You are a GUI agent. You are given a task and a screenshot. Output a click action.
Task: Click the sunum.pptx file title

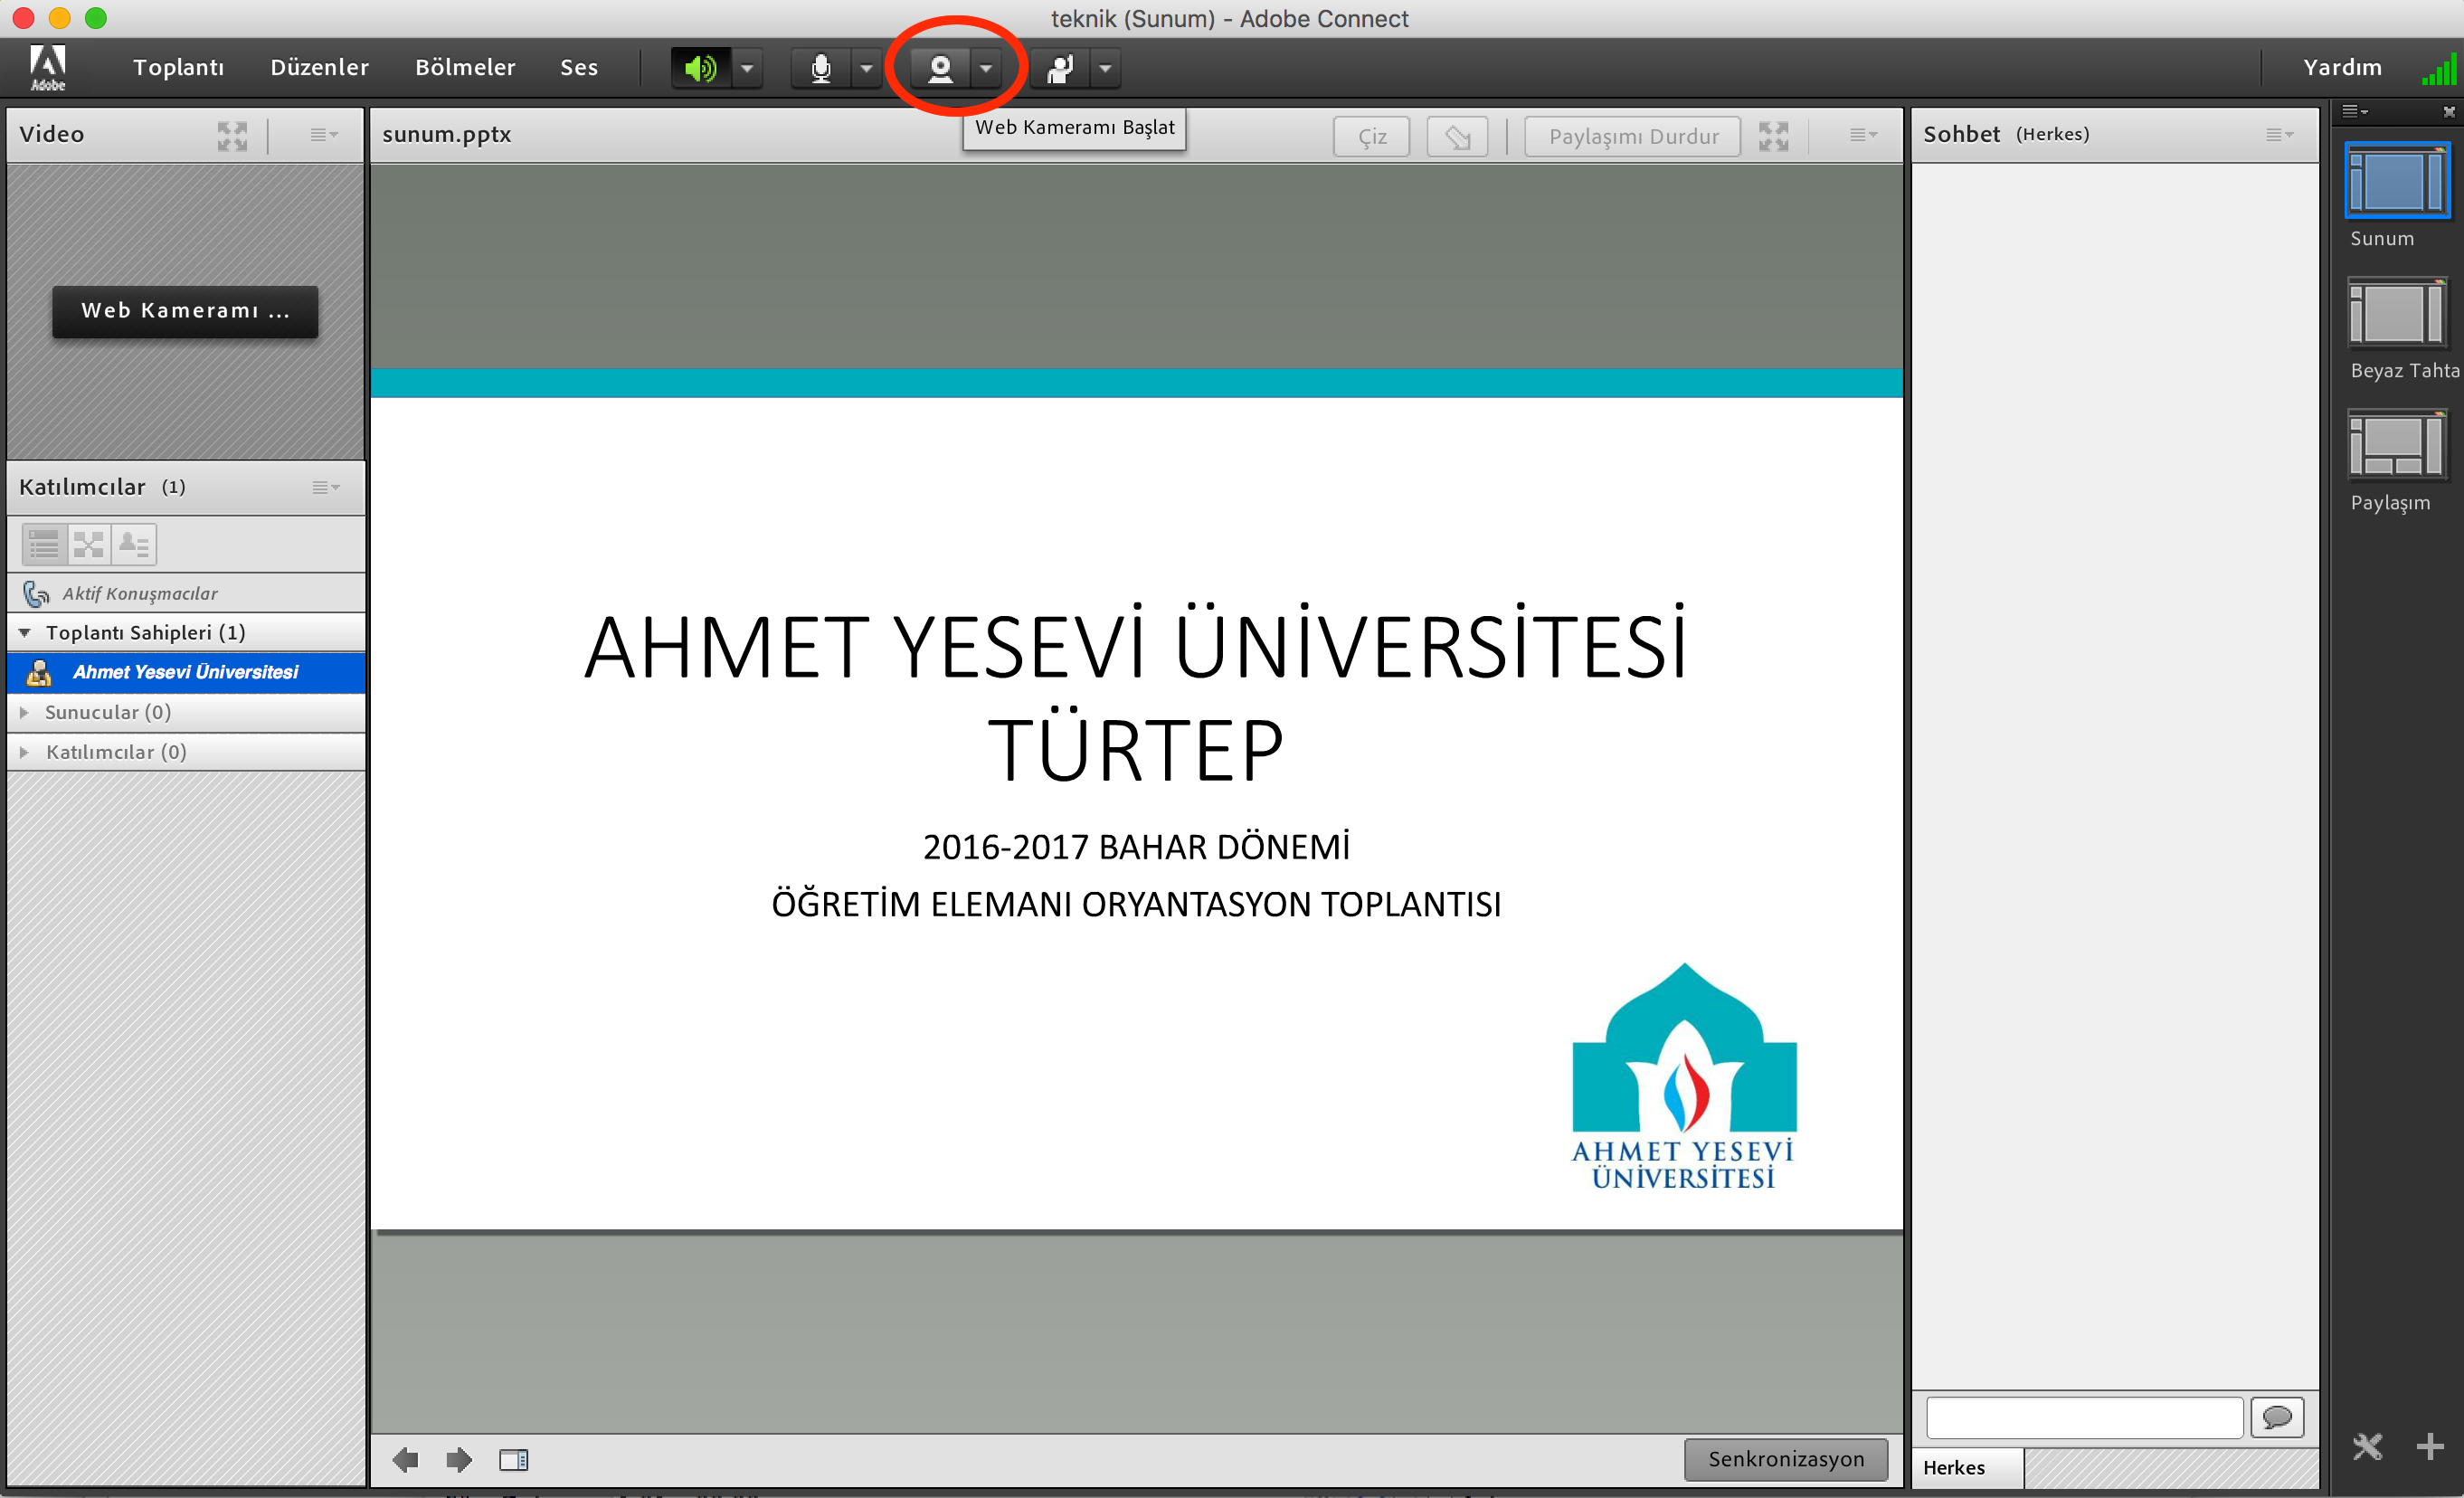[446, 135]
